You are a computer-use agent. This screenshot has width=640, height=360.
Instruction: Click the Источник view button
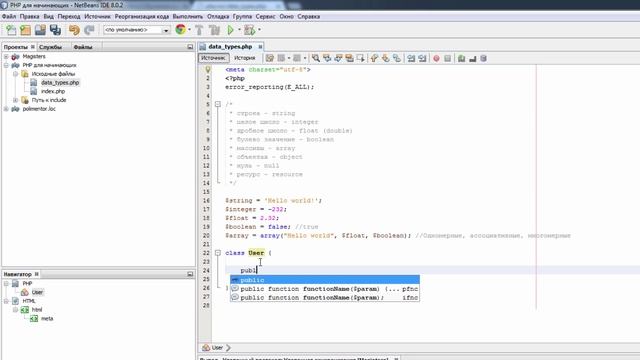click(214, 58)
